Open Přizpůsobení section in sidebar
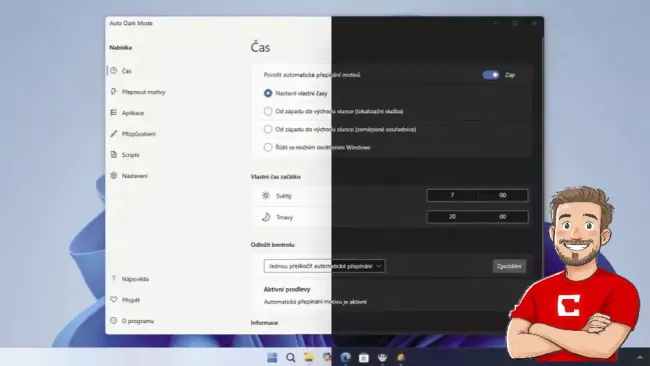This screenshot has height=366, width=650. [138, 134]
